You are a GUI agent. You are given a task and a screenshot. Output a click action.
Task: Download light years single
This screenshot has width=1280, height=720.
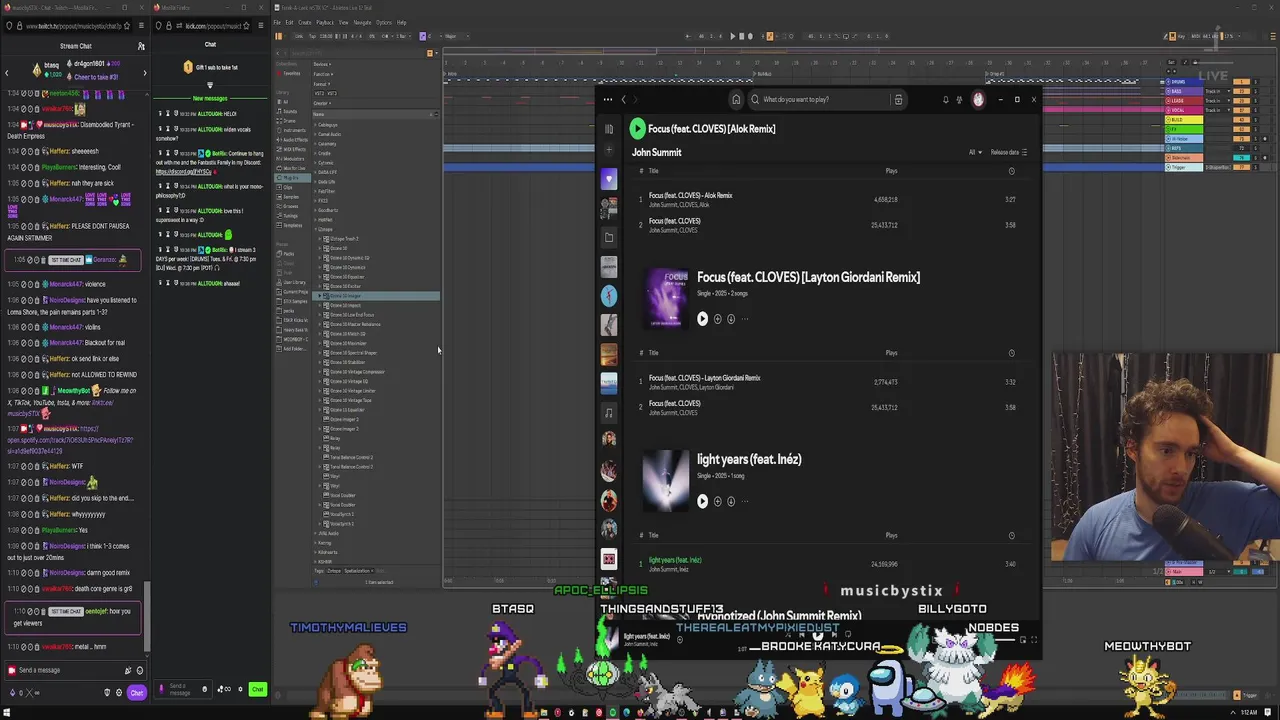pyautogui.click(x=731, y=501)
